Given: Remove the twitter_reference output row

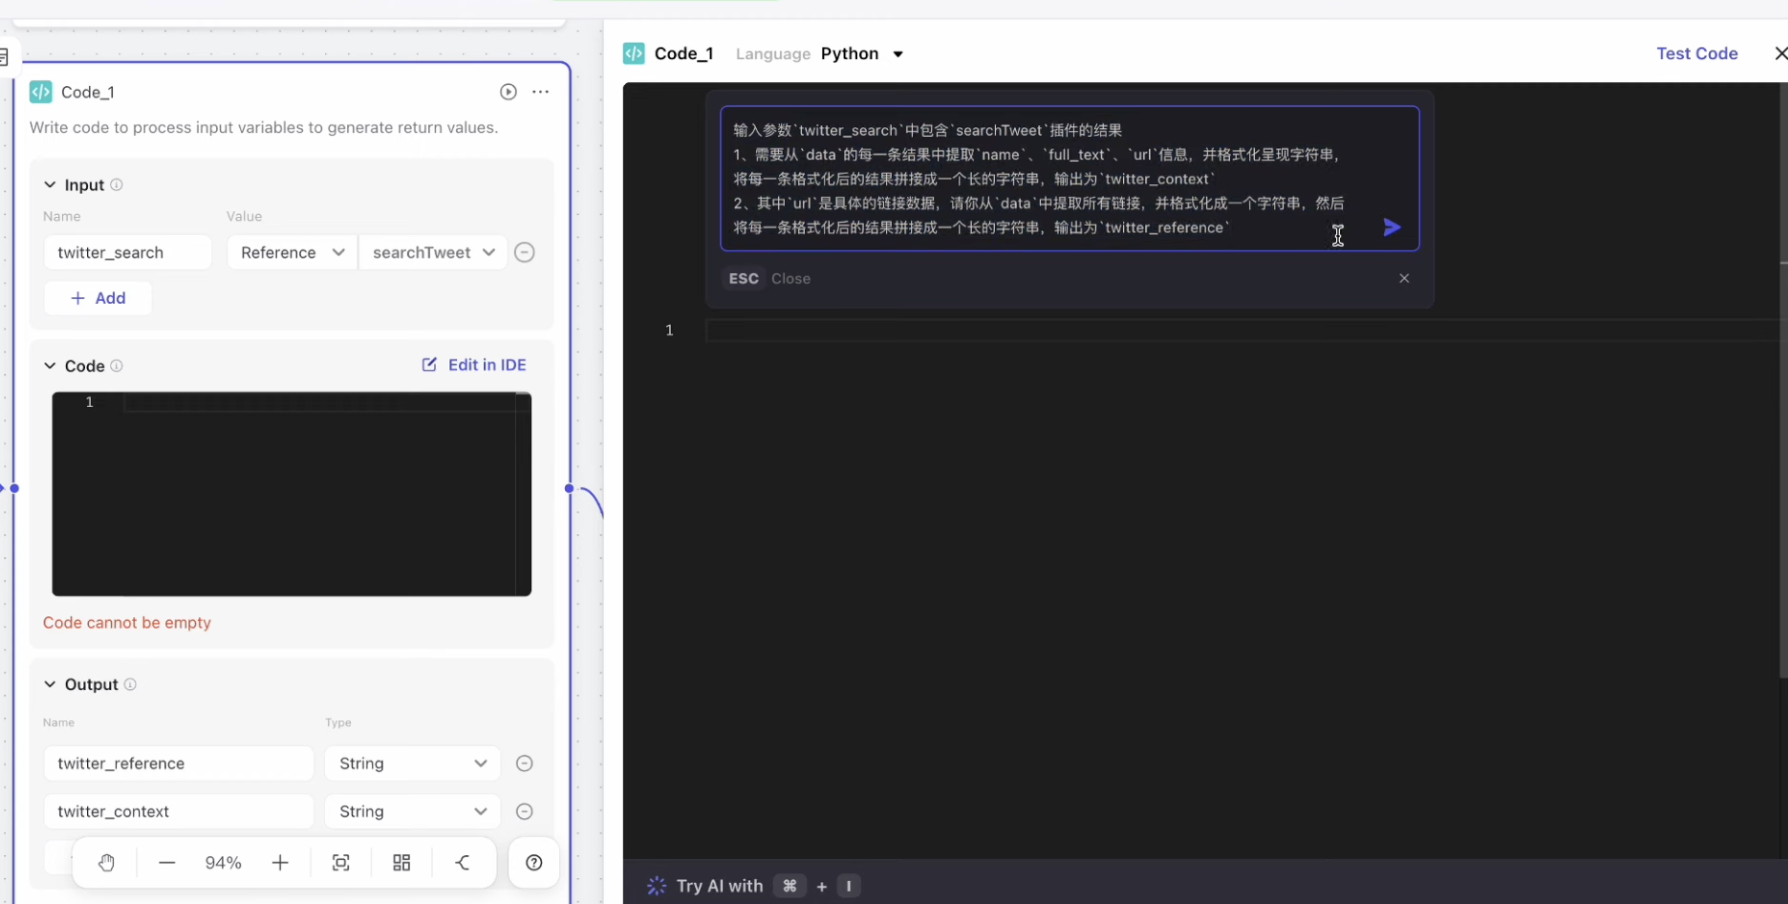Looking at the screenshot, I should click(524, 764).
